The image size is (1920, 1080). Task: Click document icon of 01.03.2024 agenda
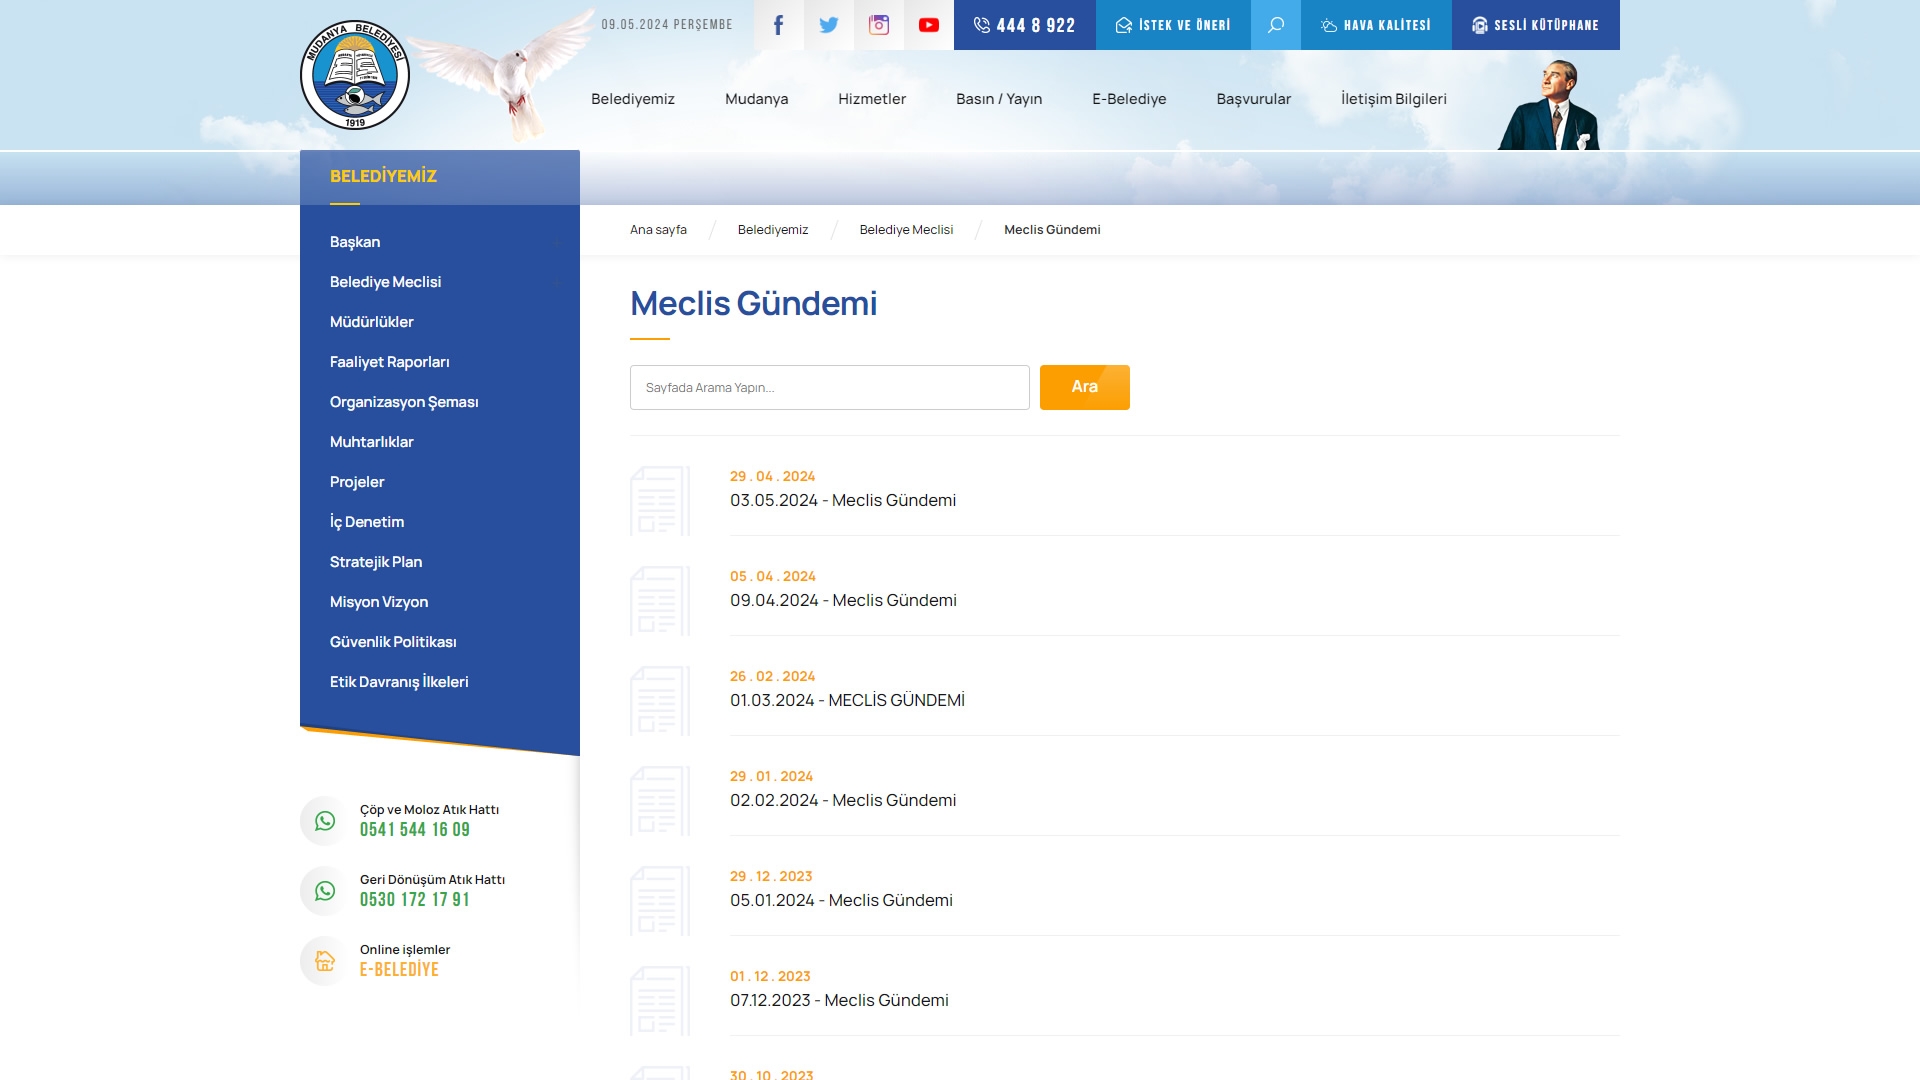[660, 701]
